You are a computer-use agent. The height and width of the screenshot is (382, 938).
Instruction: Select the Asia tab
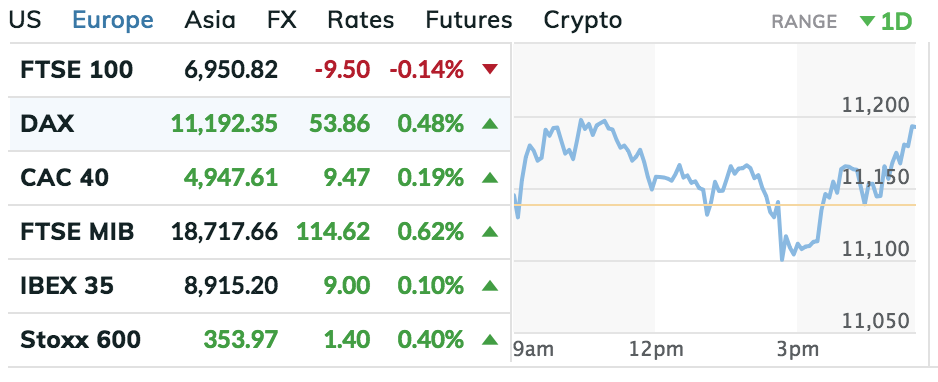[x=209, y=20]
